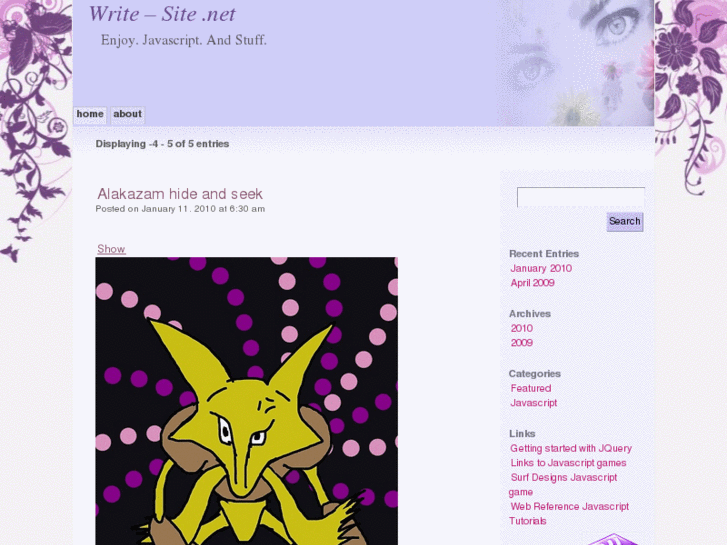Image resolution: width=727 pixels, height=545 pixels.
Task: Open Web Reference Javascript Tutorials link
Action: 569,513
